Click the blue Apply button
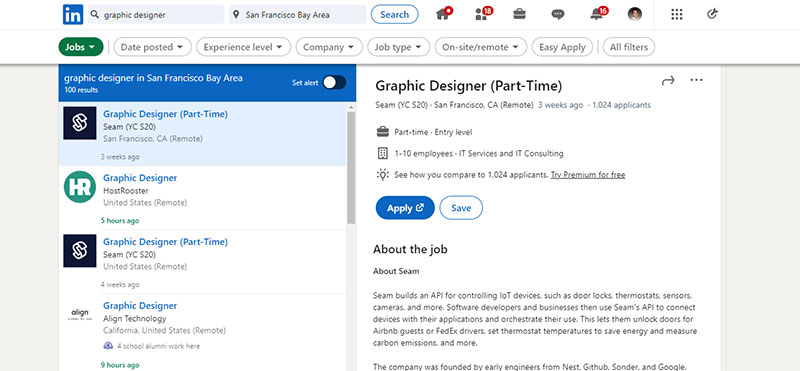Viewport: 800px width, 371px height. [x=405, y=208]
